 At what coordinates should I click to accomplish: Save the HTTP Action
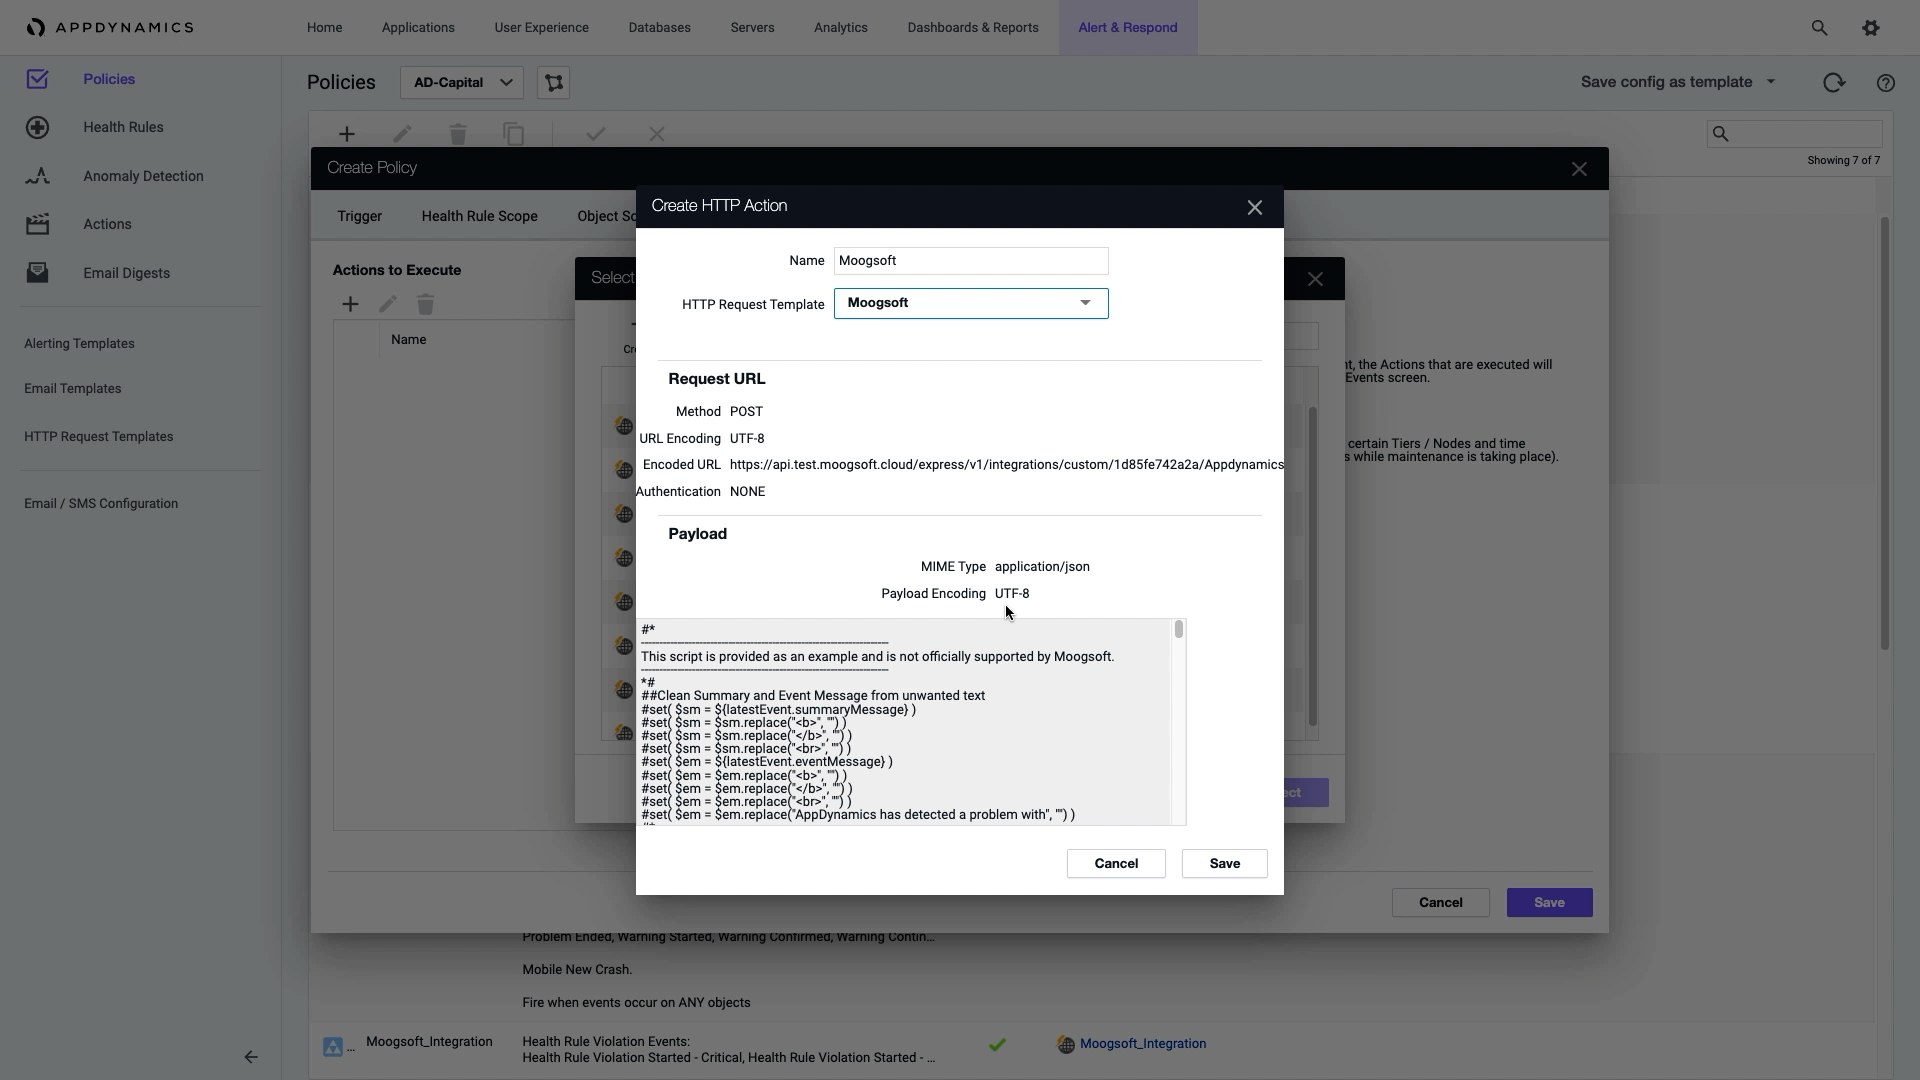pos(1224,864)
